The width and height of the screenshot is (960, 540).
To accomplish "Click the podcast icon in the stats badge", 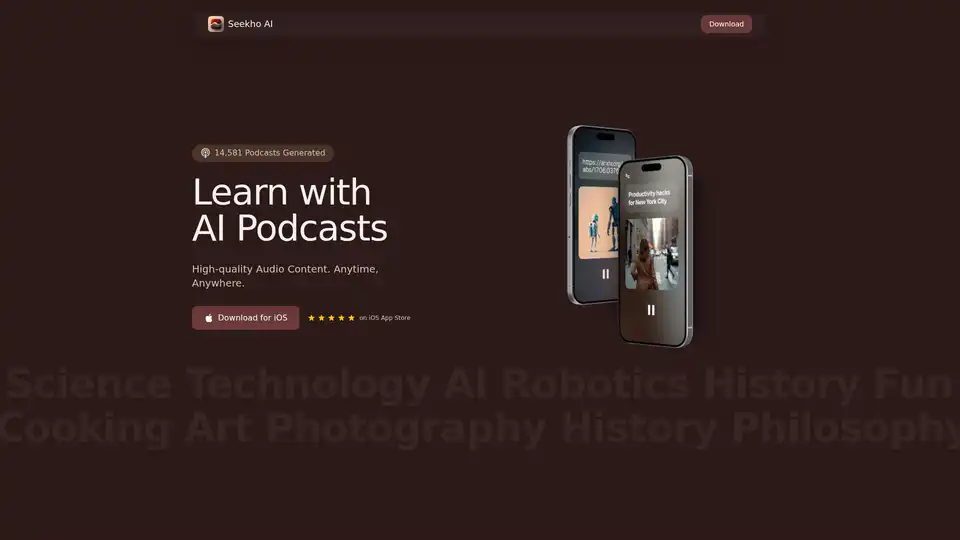I will 205,153.
